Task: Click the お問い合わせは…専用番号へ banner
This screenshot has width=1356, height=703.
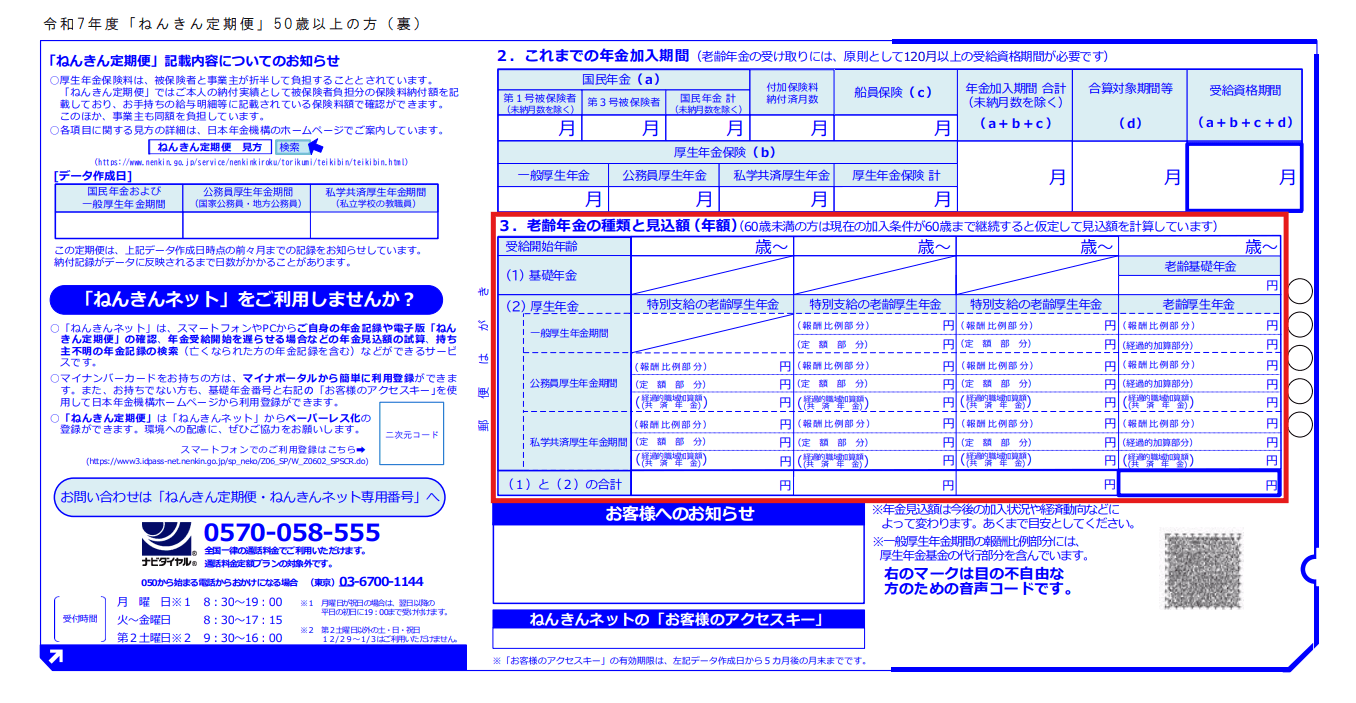Action: pyautogui.click(x=248, y=497)
